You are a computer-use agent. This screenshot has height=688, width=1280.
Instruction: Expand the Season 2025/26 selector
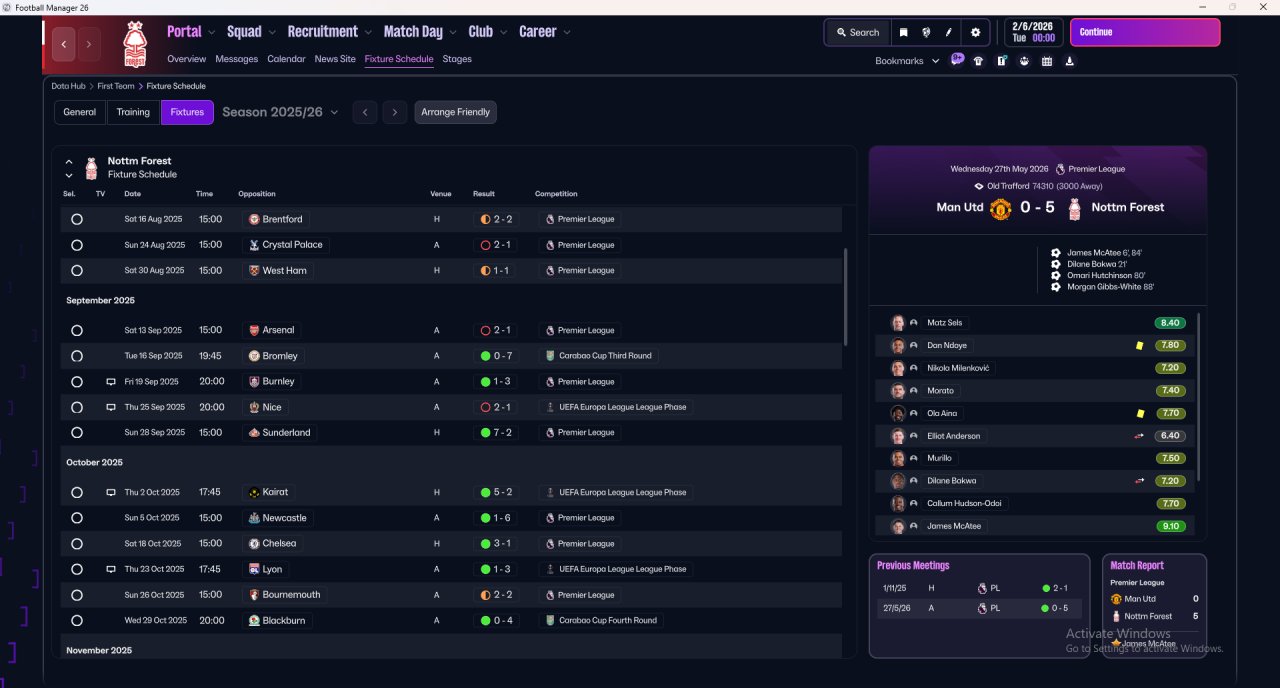click(x=280, y=112)
